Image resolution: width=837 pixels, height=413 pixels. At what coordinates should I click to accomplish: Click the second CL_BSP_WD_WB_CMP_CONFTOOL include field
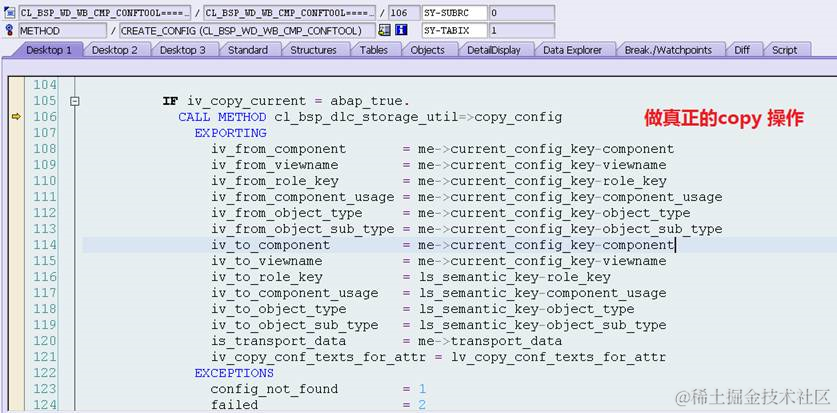(290, 13)
